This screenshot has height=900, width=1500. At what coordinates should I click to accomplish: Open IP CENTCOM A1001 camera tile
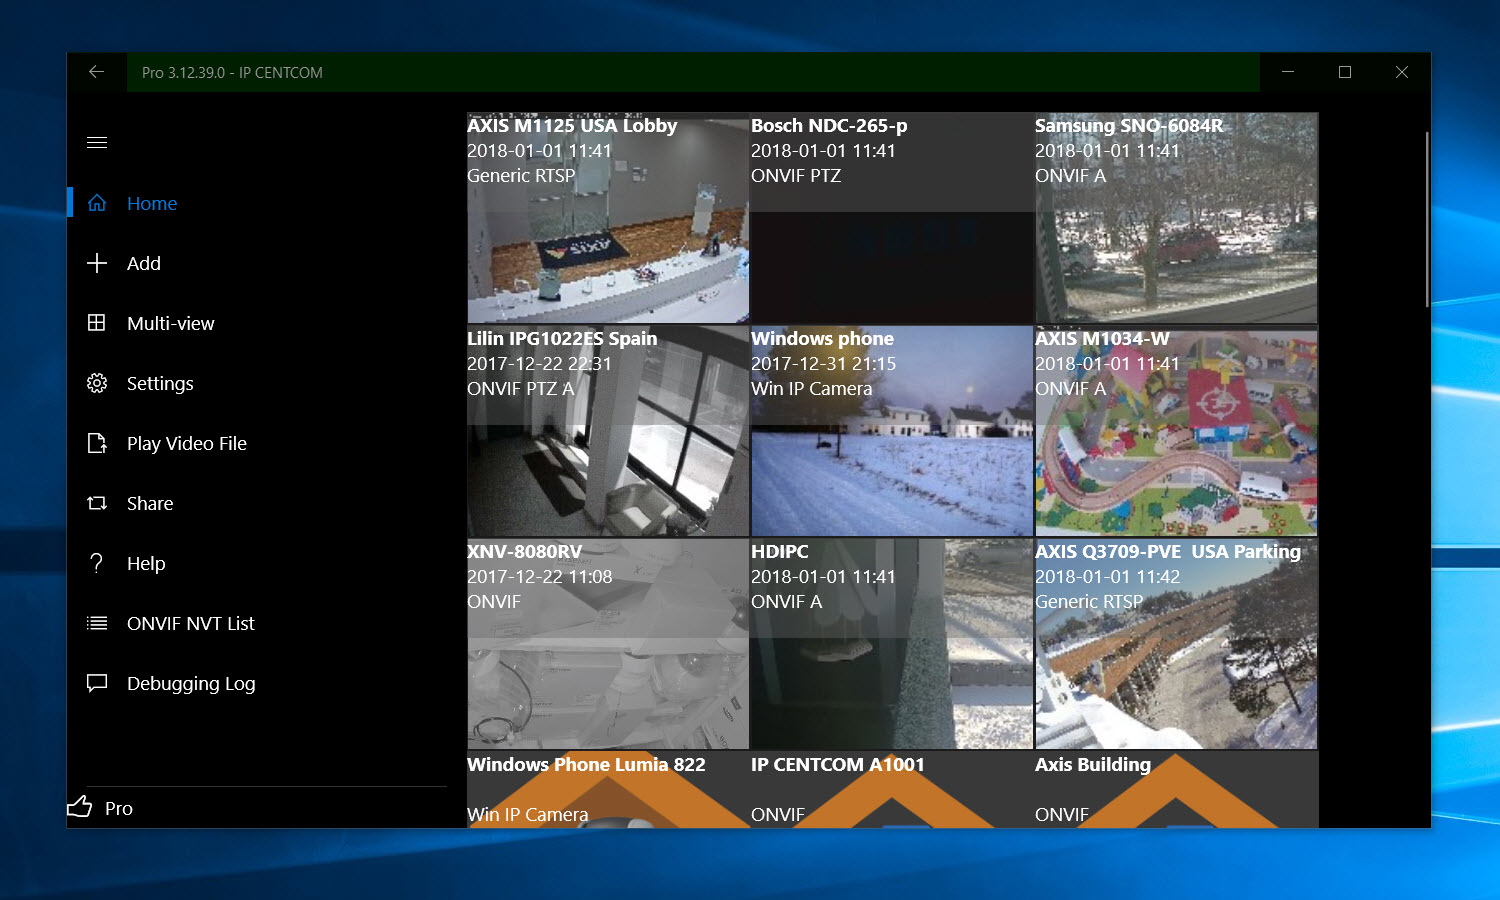click(892, 789)
